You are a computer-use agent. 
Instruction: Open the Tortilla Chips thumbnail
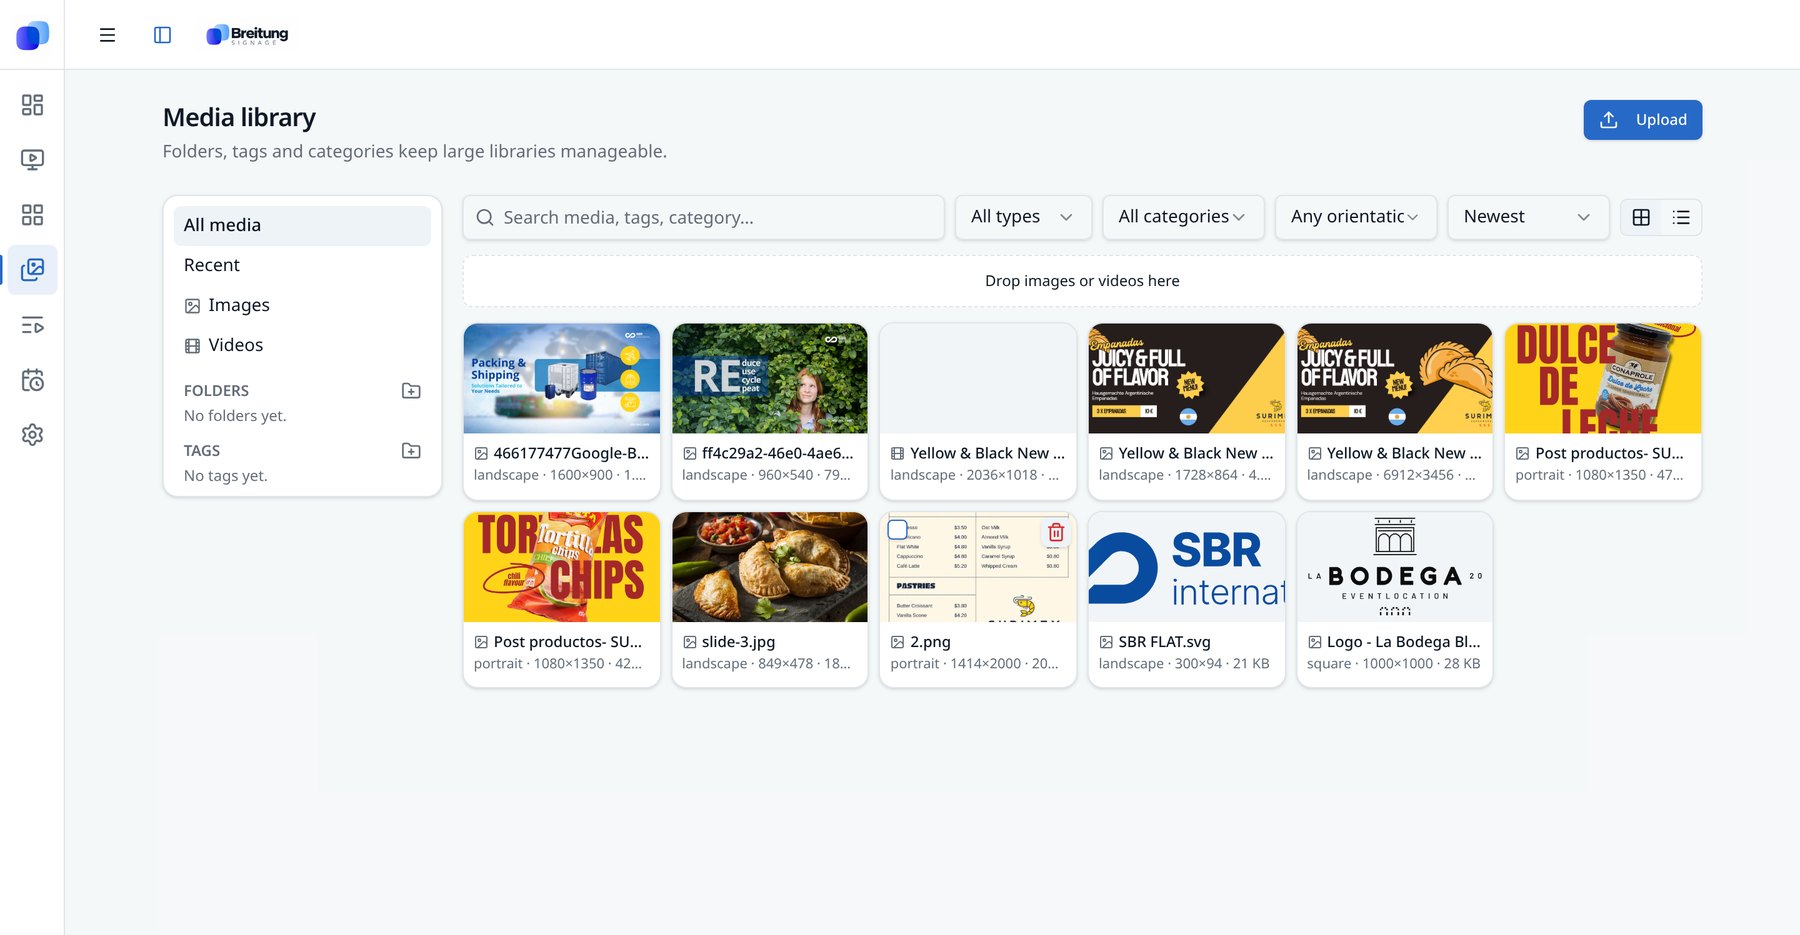tap(561, 567)
